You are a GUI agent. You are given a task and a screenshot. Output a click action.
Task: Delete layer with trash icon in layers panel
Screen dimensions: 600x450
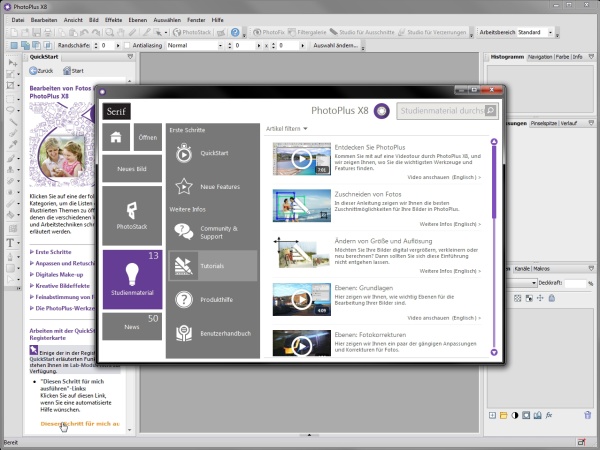587,415
